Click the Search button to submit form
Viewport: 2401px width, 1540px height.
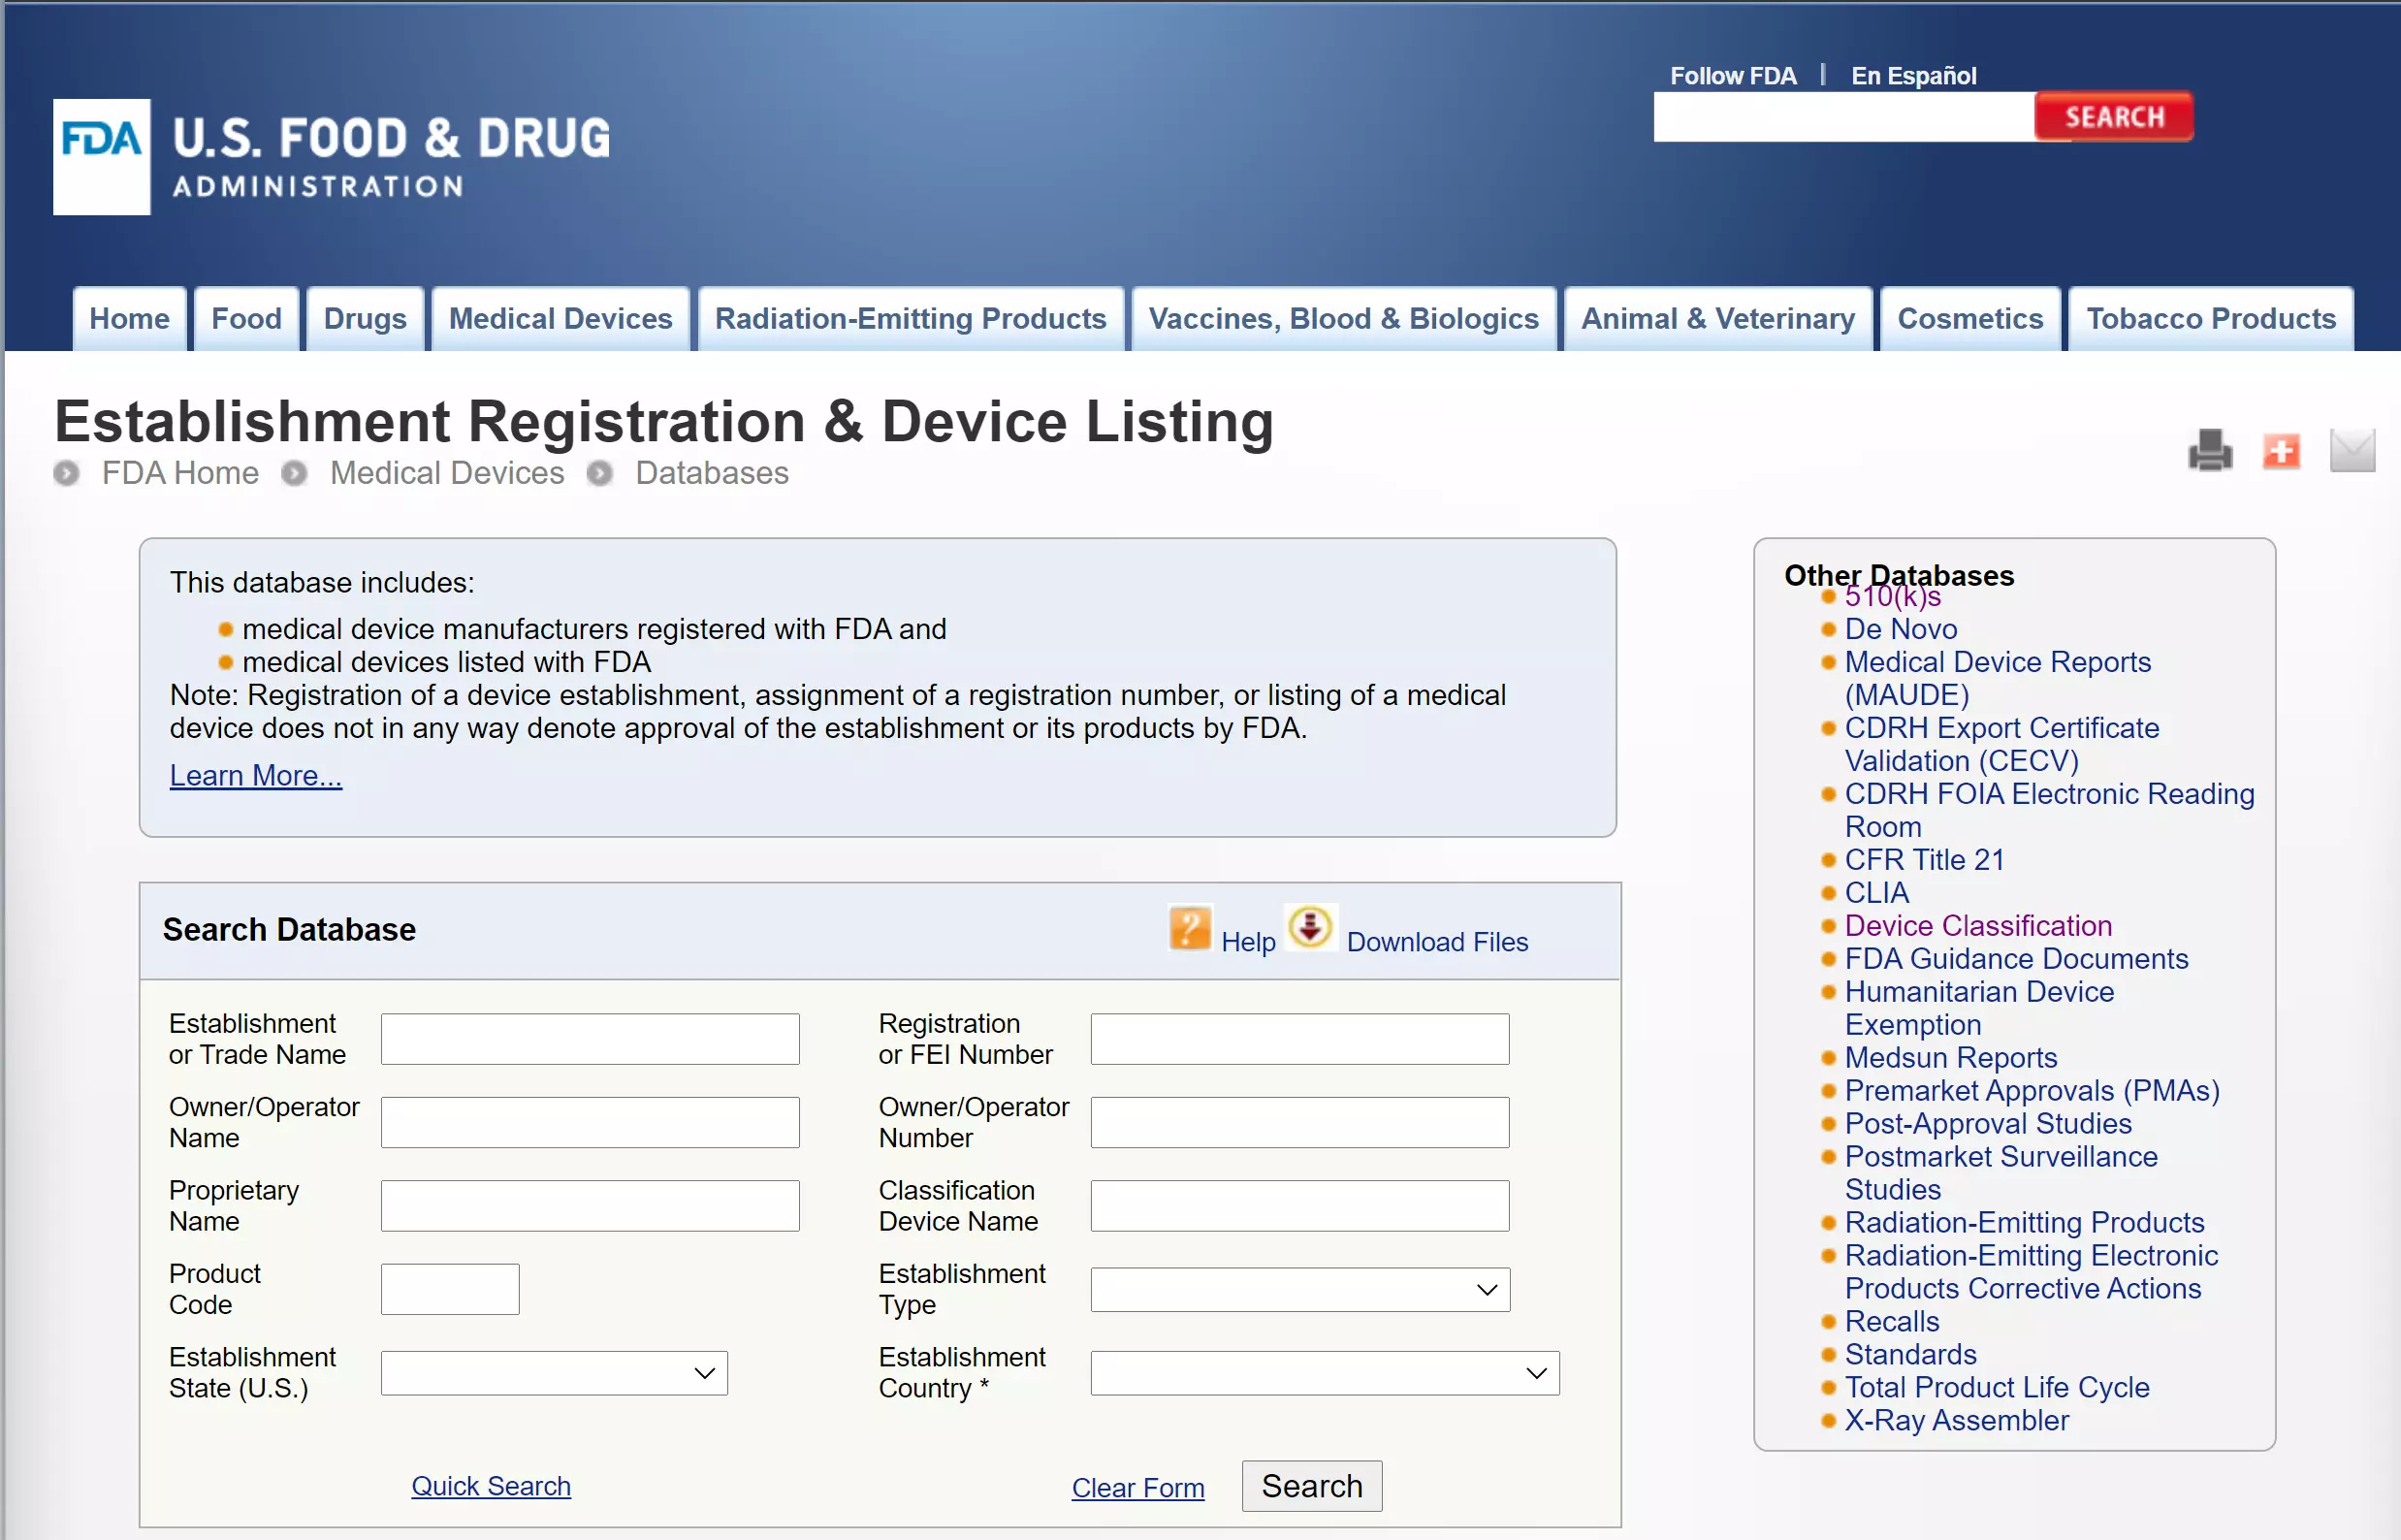coord(1314,1486)
